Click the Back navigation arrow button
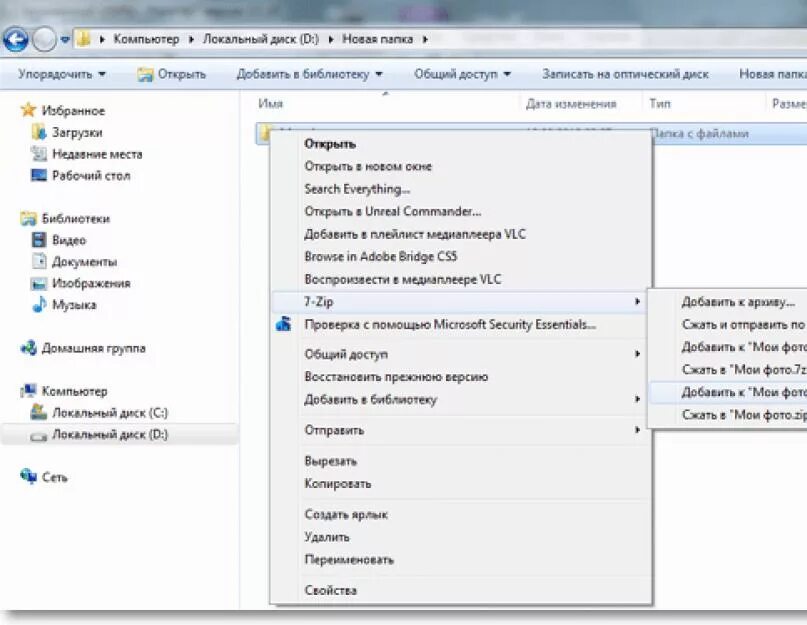The width and height of the screenshot is (807, 625). [15, 39]
